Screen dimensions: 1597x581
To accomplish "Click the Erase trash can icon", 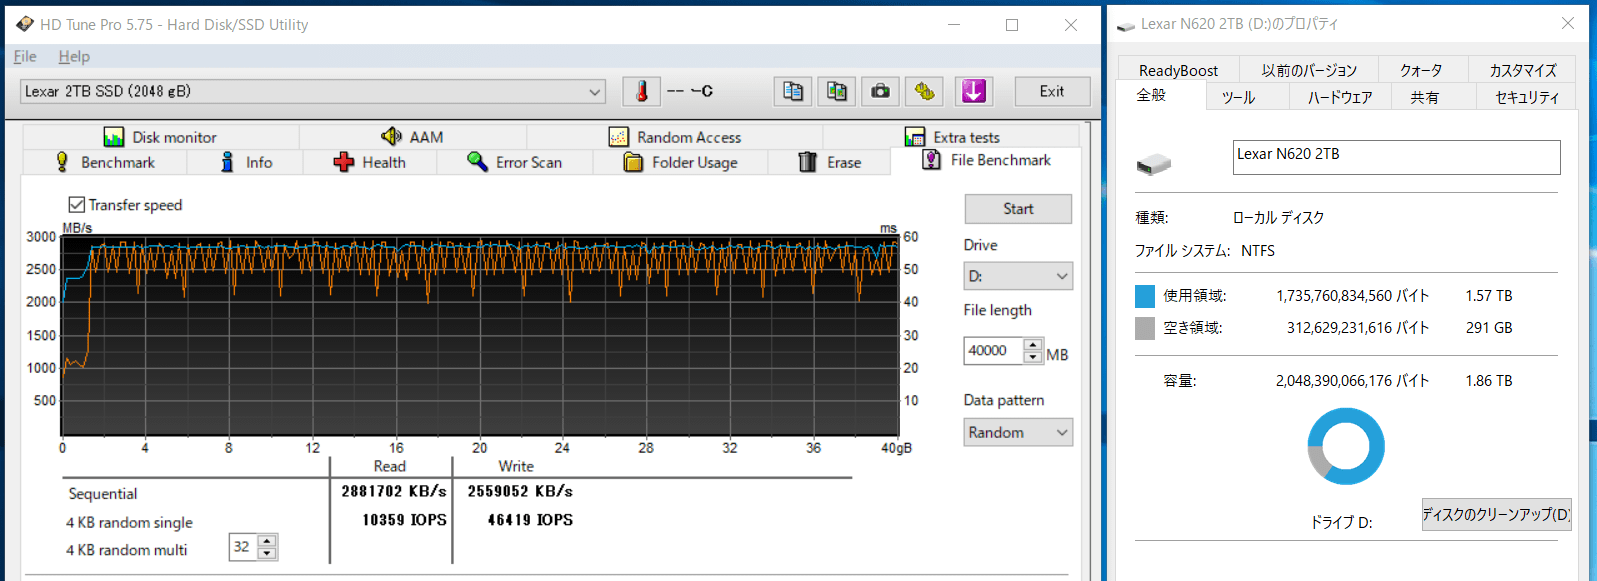I will tap(808, 162).
